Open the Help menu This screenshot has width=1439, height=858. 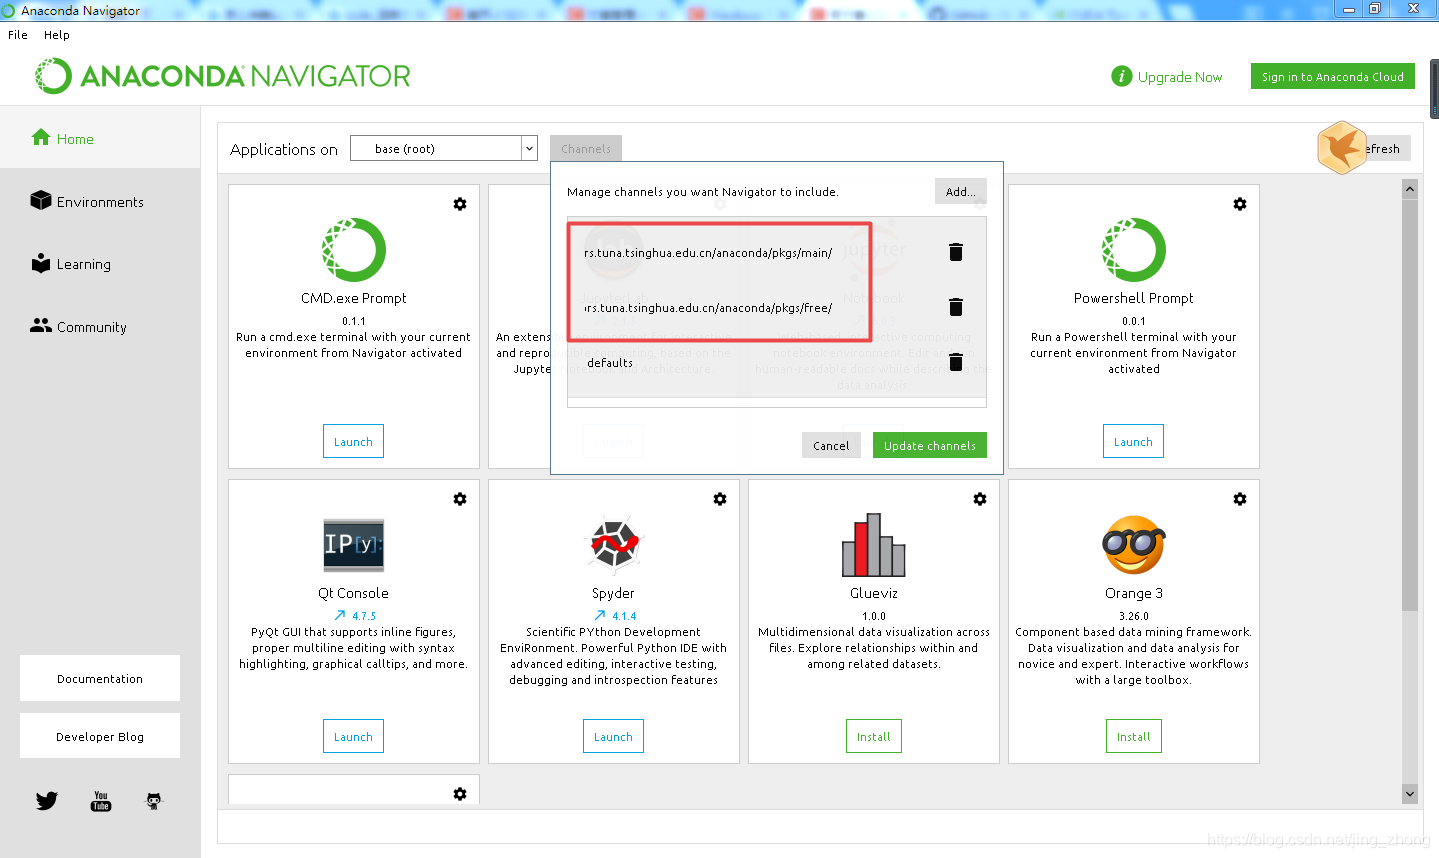pos(57,35)
